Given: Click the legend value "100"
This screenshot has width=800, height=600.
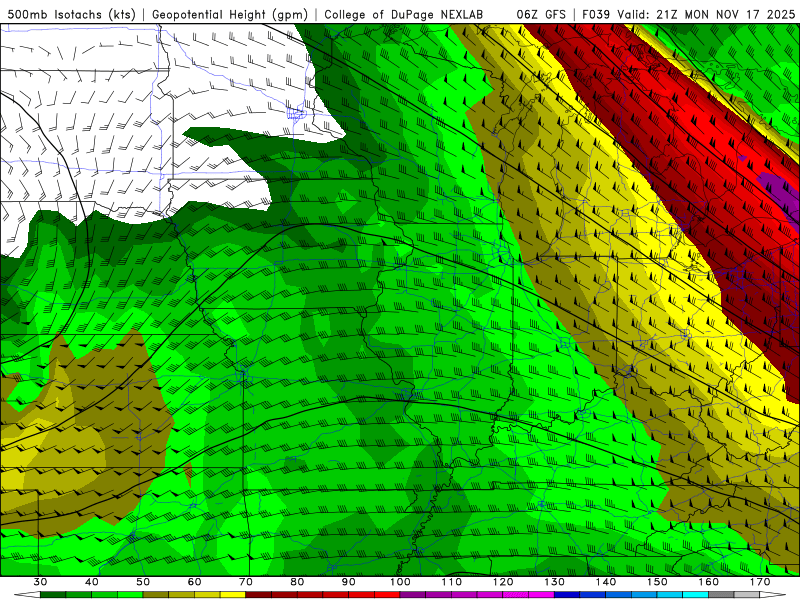Looking at the screenshot, I should click(x=400, y=582).
